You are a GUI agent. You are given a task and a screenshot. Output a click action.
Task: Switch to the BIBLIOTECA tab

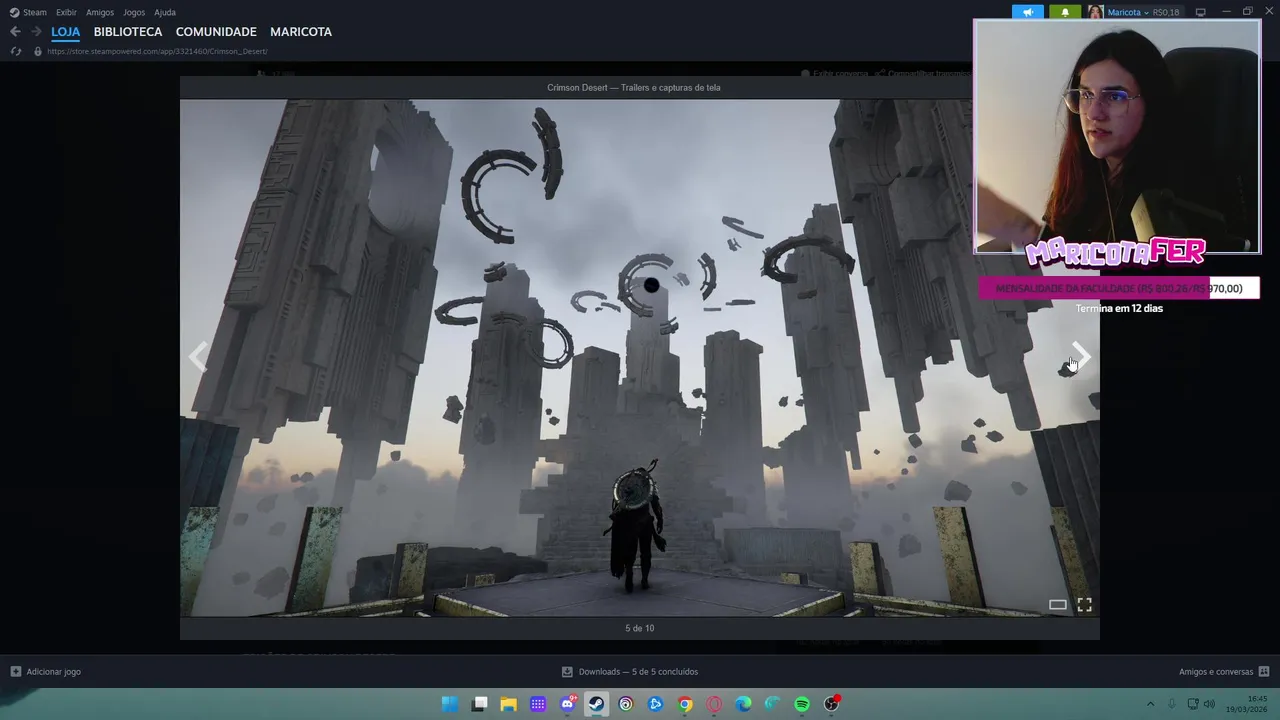point(128,32)
